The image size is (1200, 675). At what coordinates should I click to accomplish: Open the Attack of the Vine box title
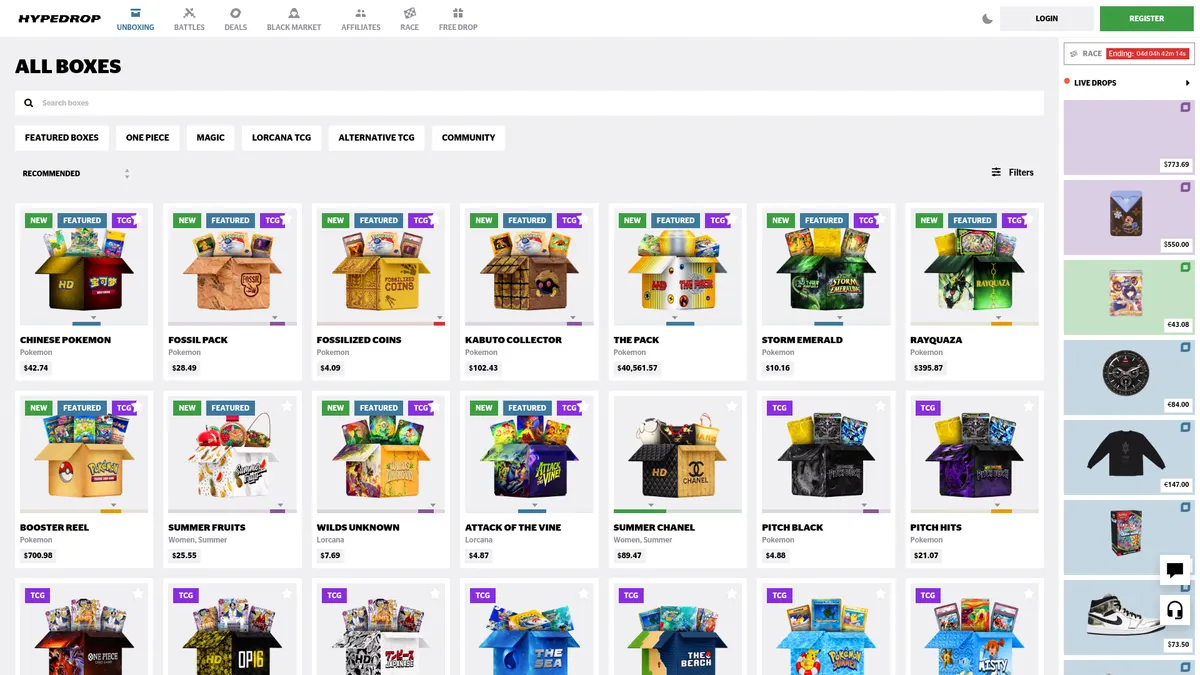click(x=513, y=527)
